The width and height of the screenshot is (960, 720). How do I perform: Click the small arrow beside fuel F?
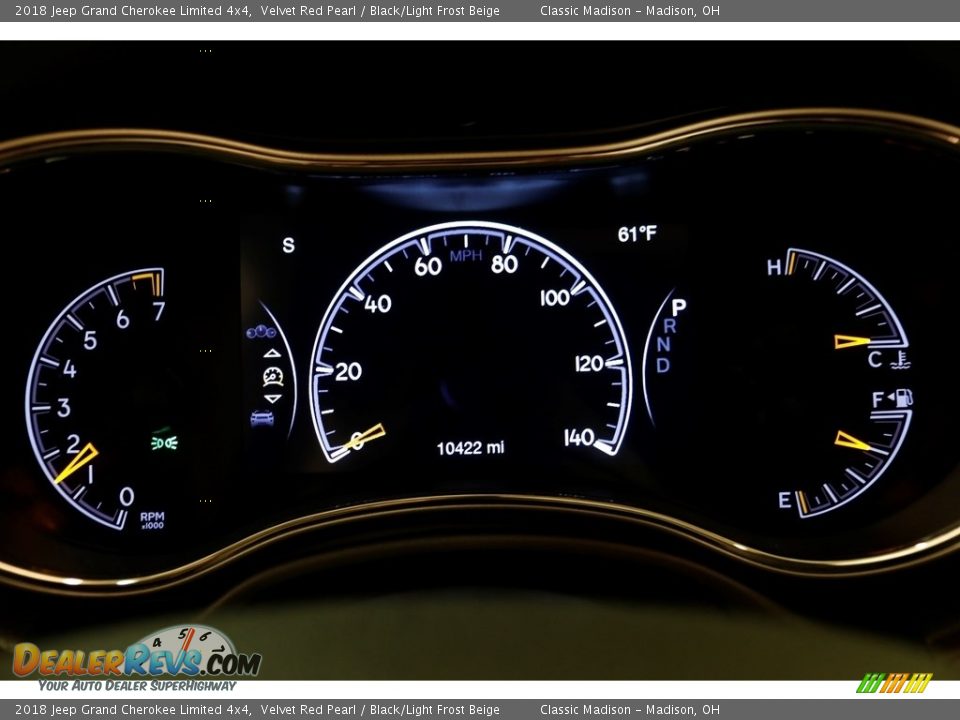point(889,399)
